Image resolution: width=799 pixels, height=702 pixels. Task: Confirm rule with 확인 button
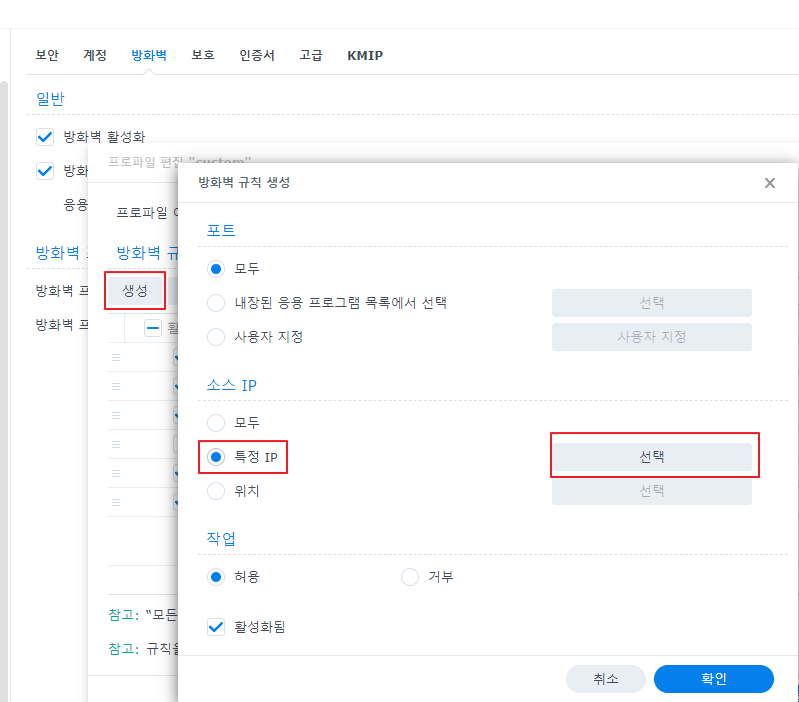coord(713,679)
